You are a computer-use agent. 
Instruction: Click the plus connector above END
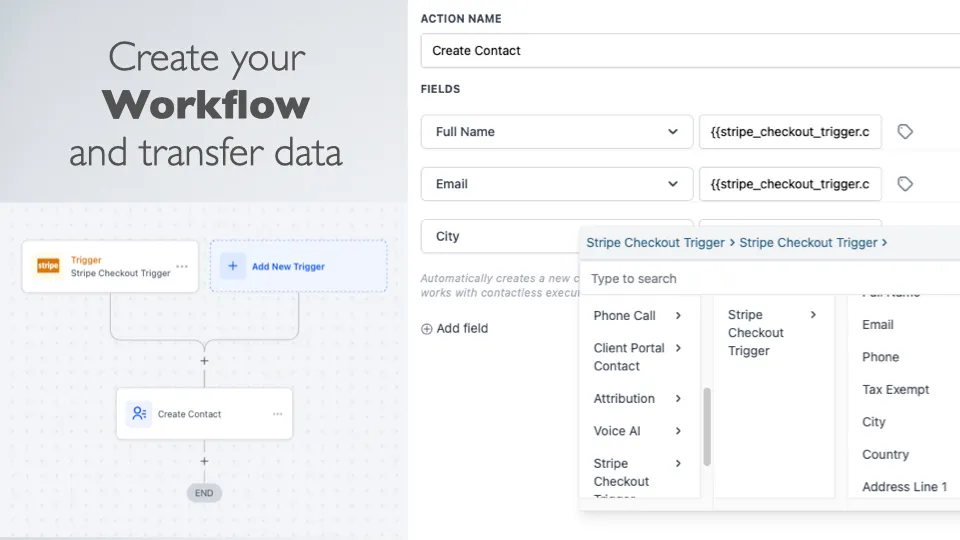click(204, 462)
